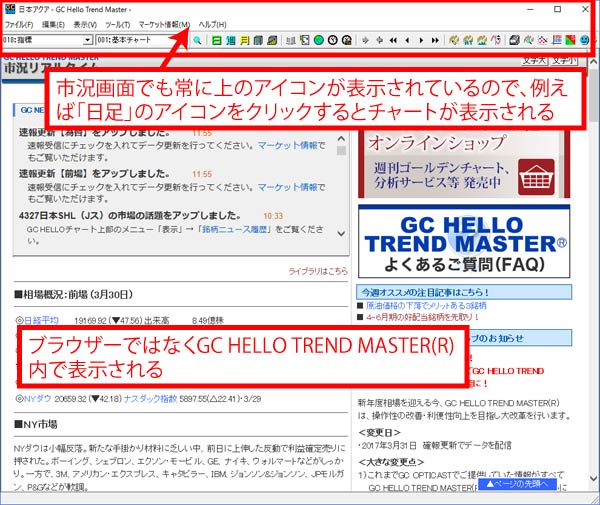Click the news box scroll-up arrow
Screen dimensions: 600x505
coord(341,138)
